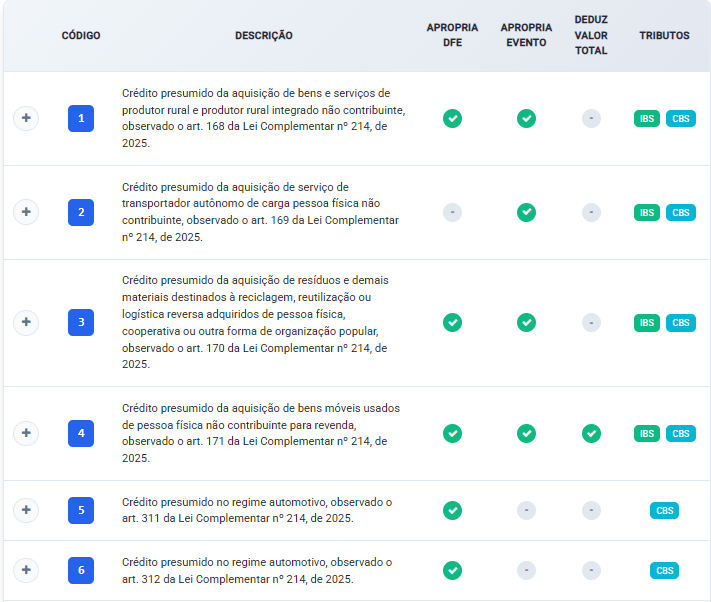
Task: Click the green IBS tag in row 3
Action: coord(647,323)
